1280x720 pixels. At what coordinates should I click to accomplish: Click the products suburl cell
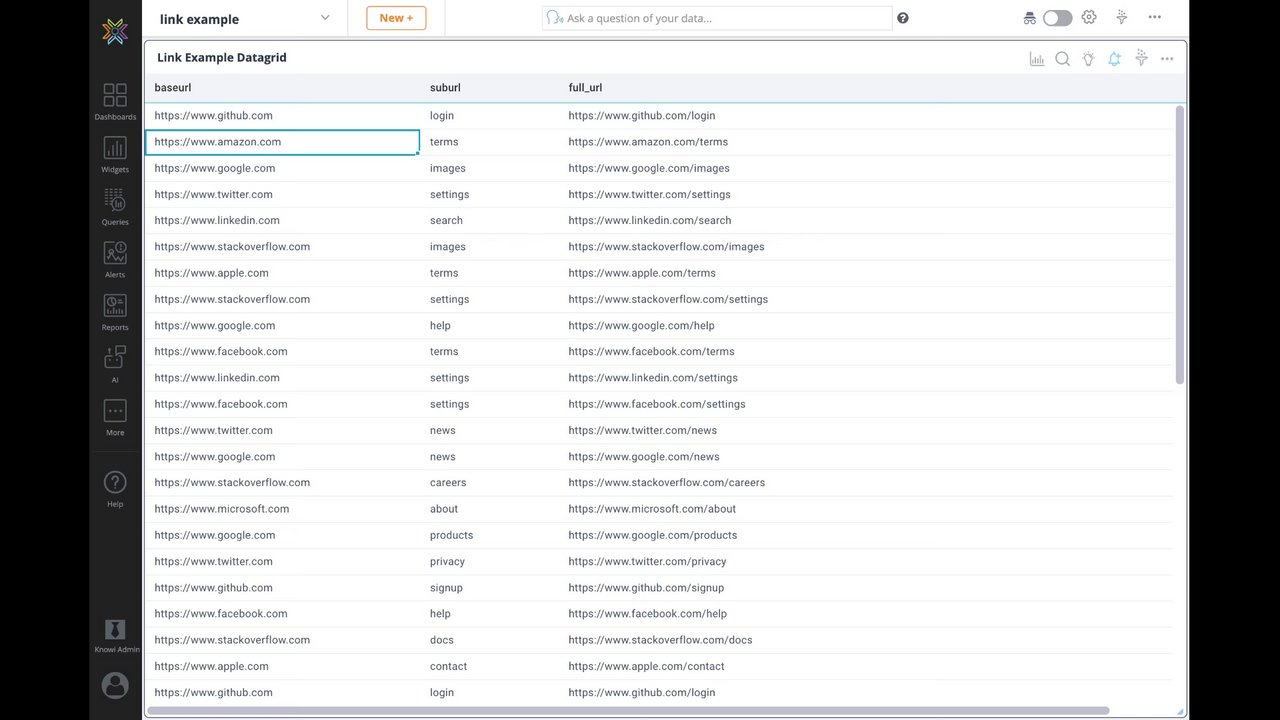click(x=490, y=535)
